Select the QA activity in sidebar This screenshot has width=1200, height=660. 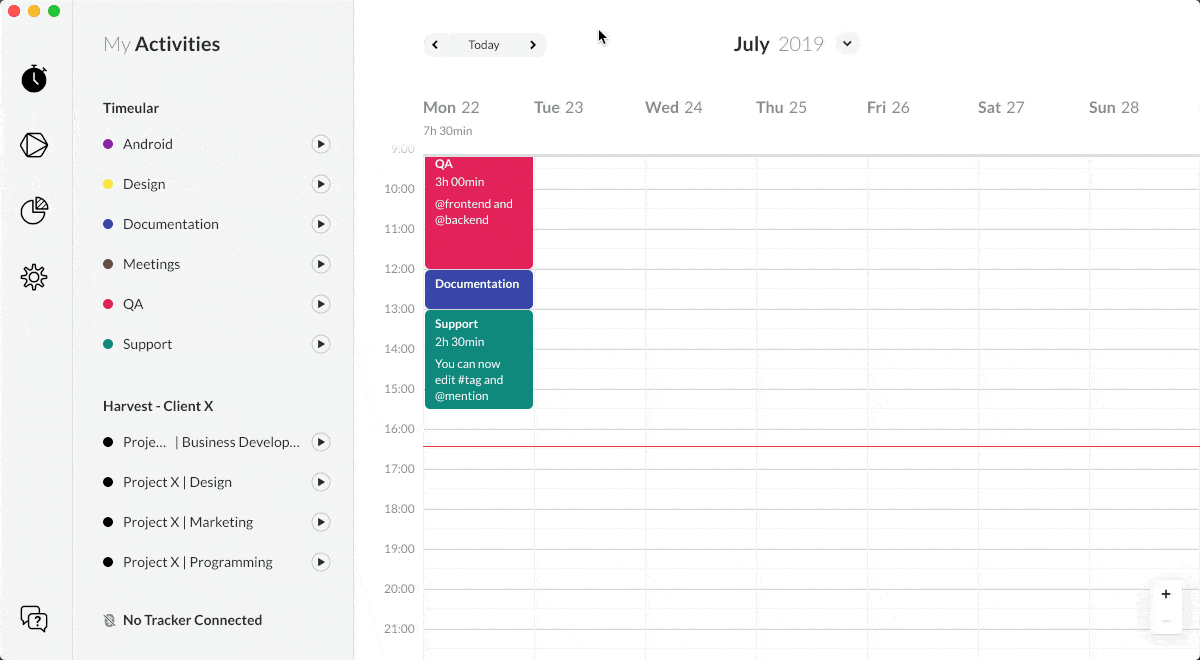133,304
